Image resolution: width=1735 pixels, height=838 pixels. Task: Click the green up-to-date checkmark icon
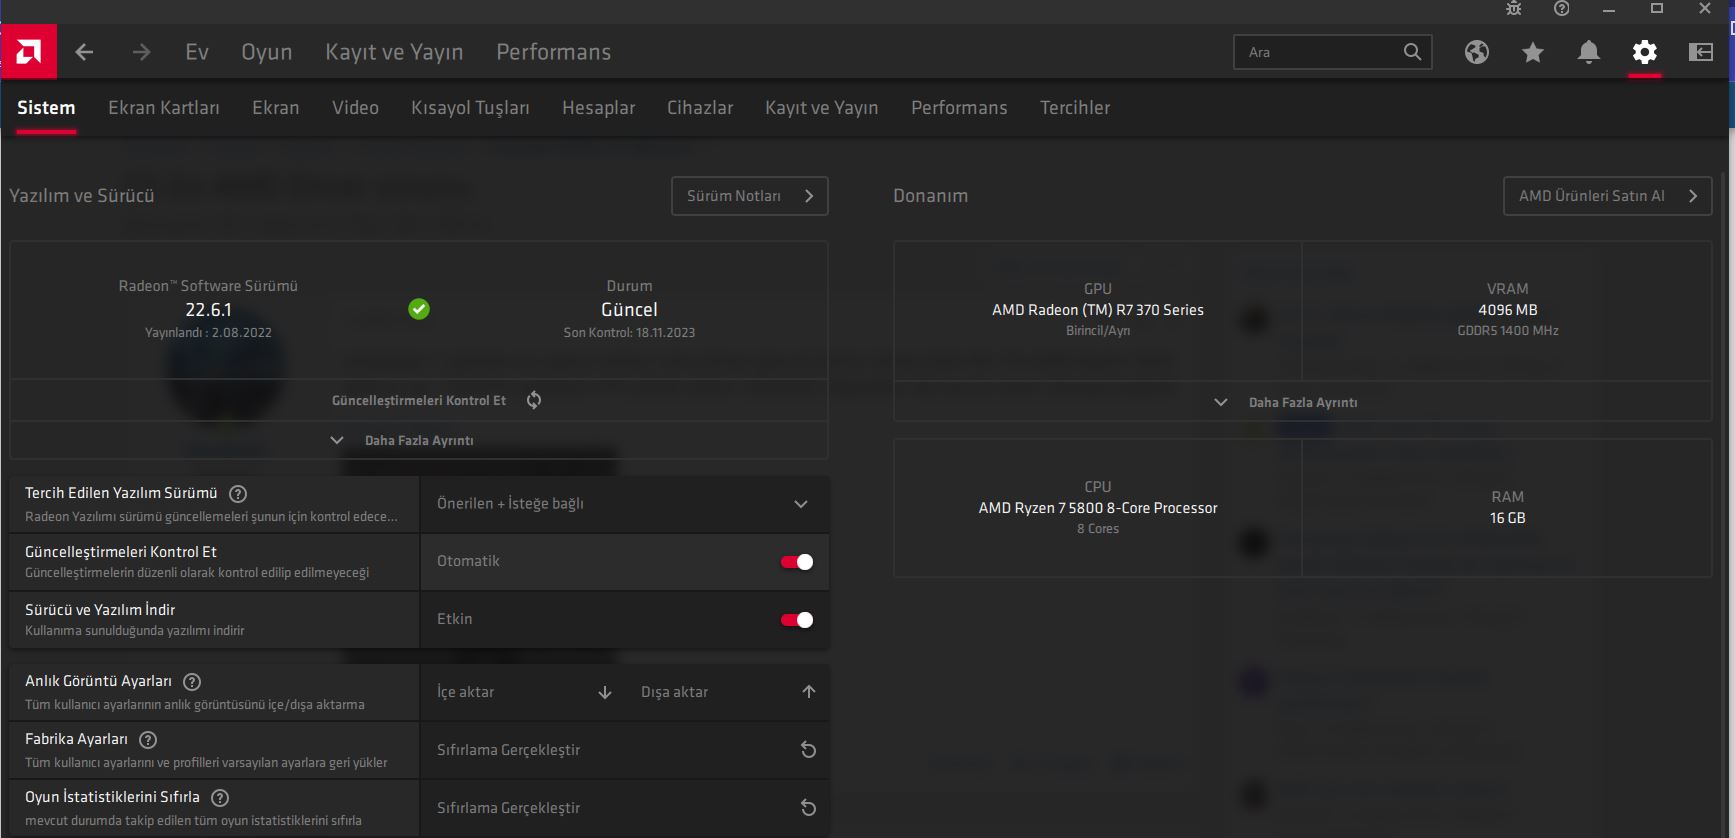419,309
